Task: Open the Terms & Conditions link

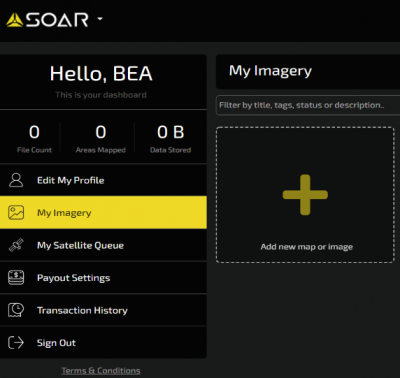Action: [101, 371]
